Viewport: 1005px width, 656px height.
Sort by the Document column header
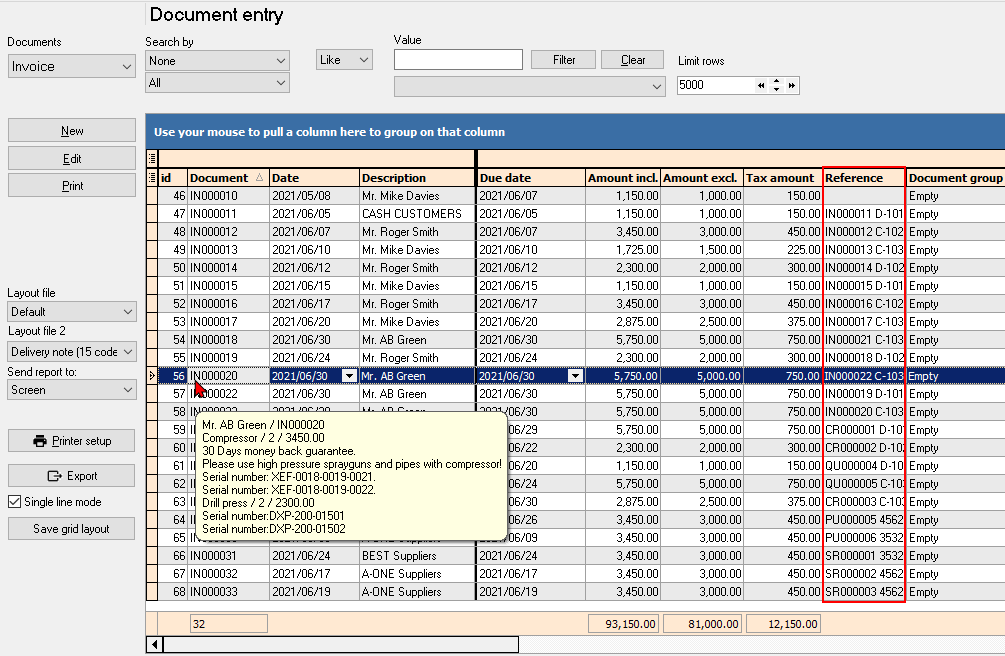[x=228, y=178]
